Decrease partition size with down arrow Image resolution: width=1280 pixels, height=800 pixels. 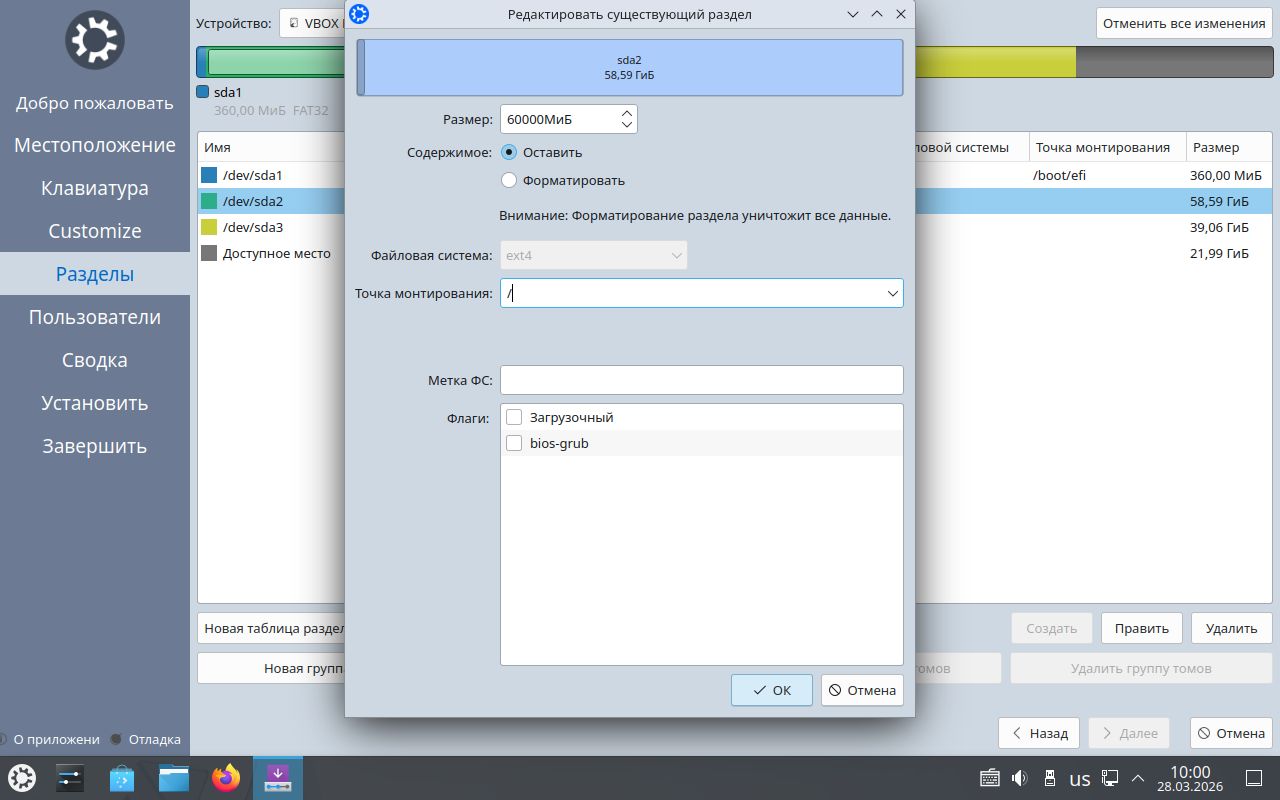coord(627,125)
